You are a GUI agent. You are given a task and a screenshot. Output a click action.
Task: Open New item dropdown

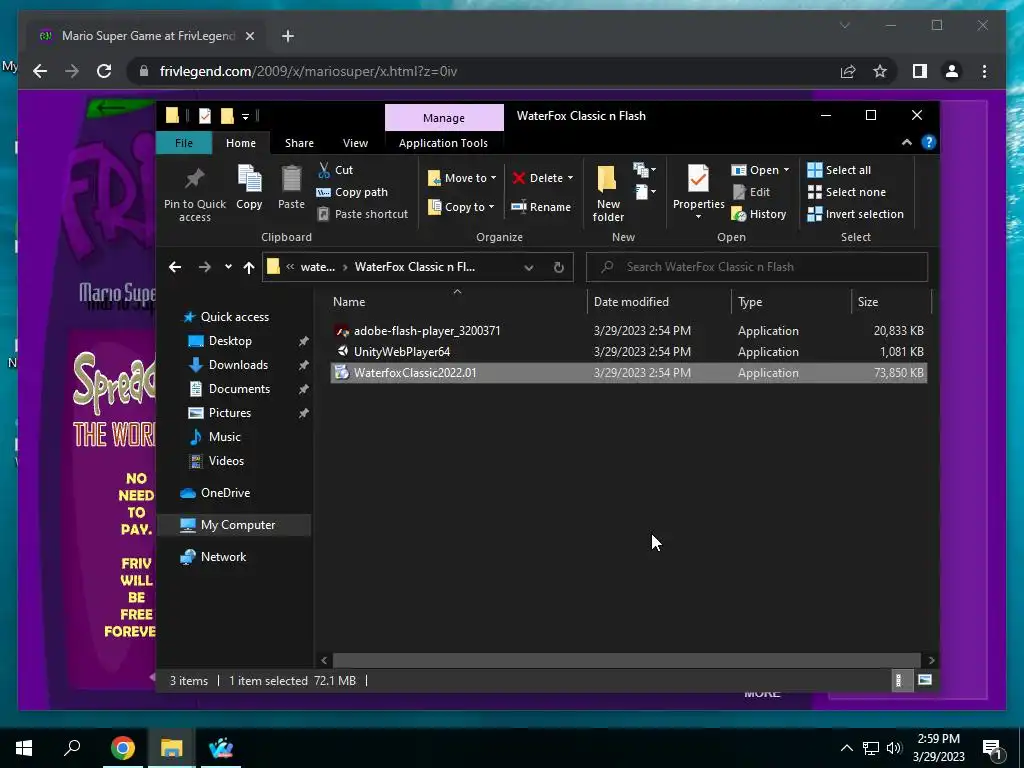pyautogui.click(x=645, y=191)
